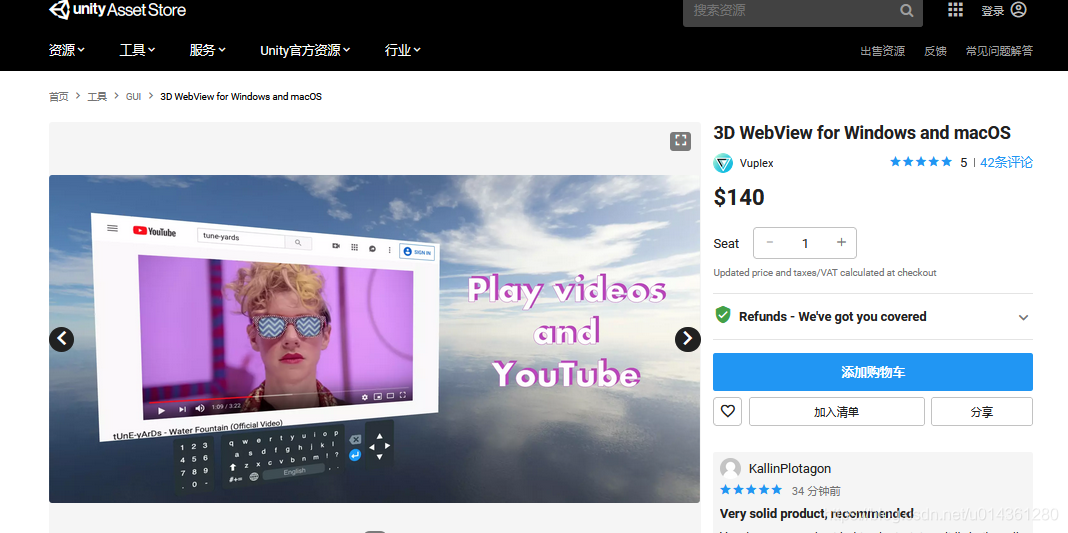Click the product title heading
Screen dimensions: 1068x533
point(862,132)
